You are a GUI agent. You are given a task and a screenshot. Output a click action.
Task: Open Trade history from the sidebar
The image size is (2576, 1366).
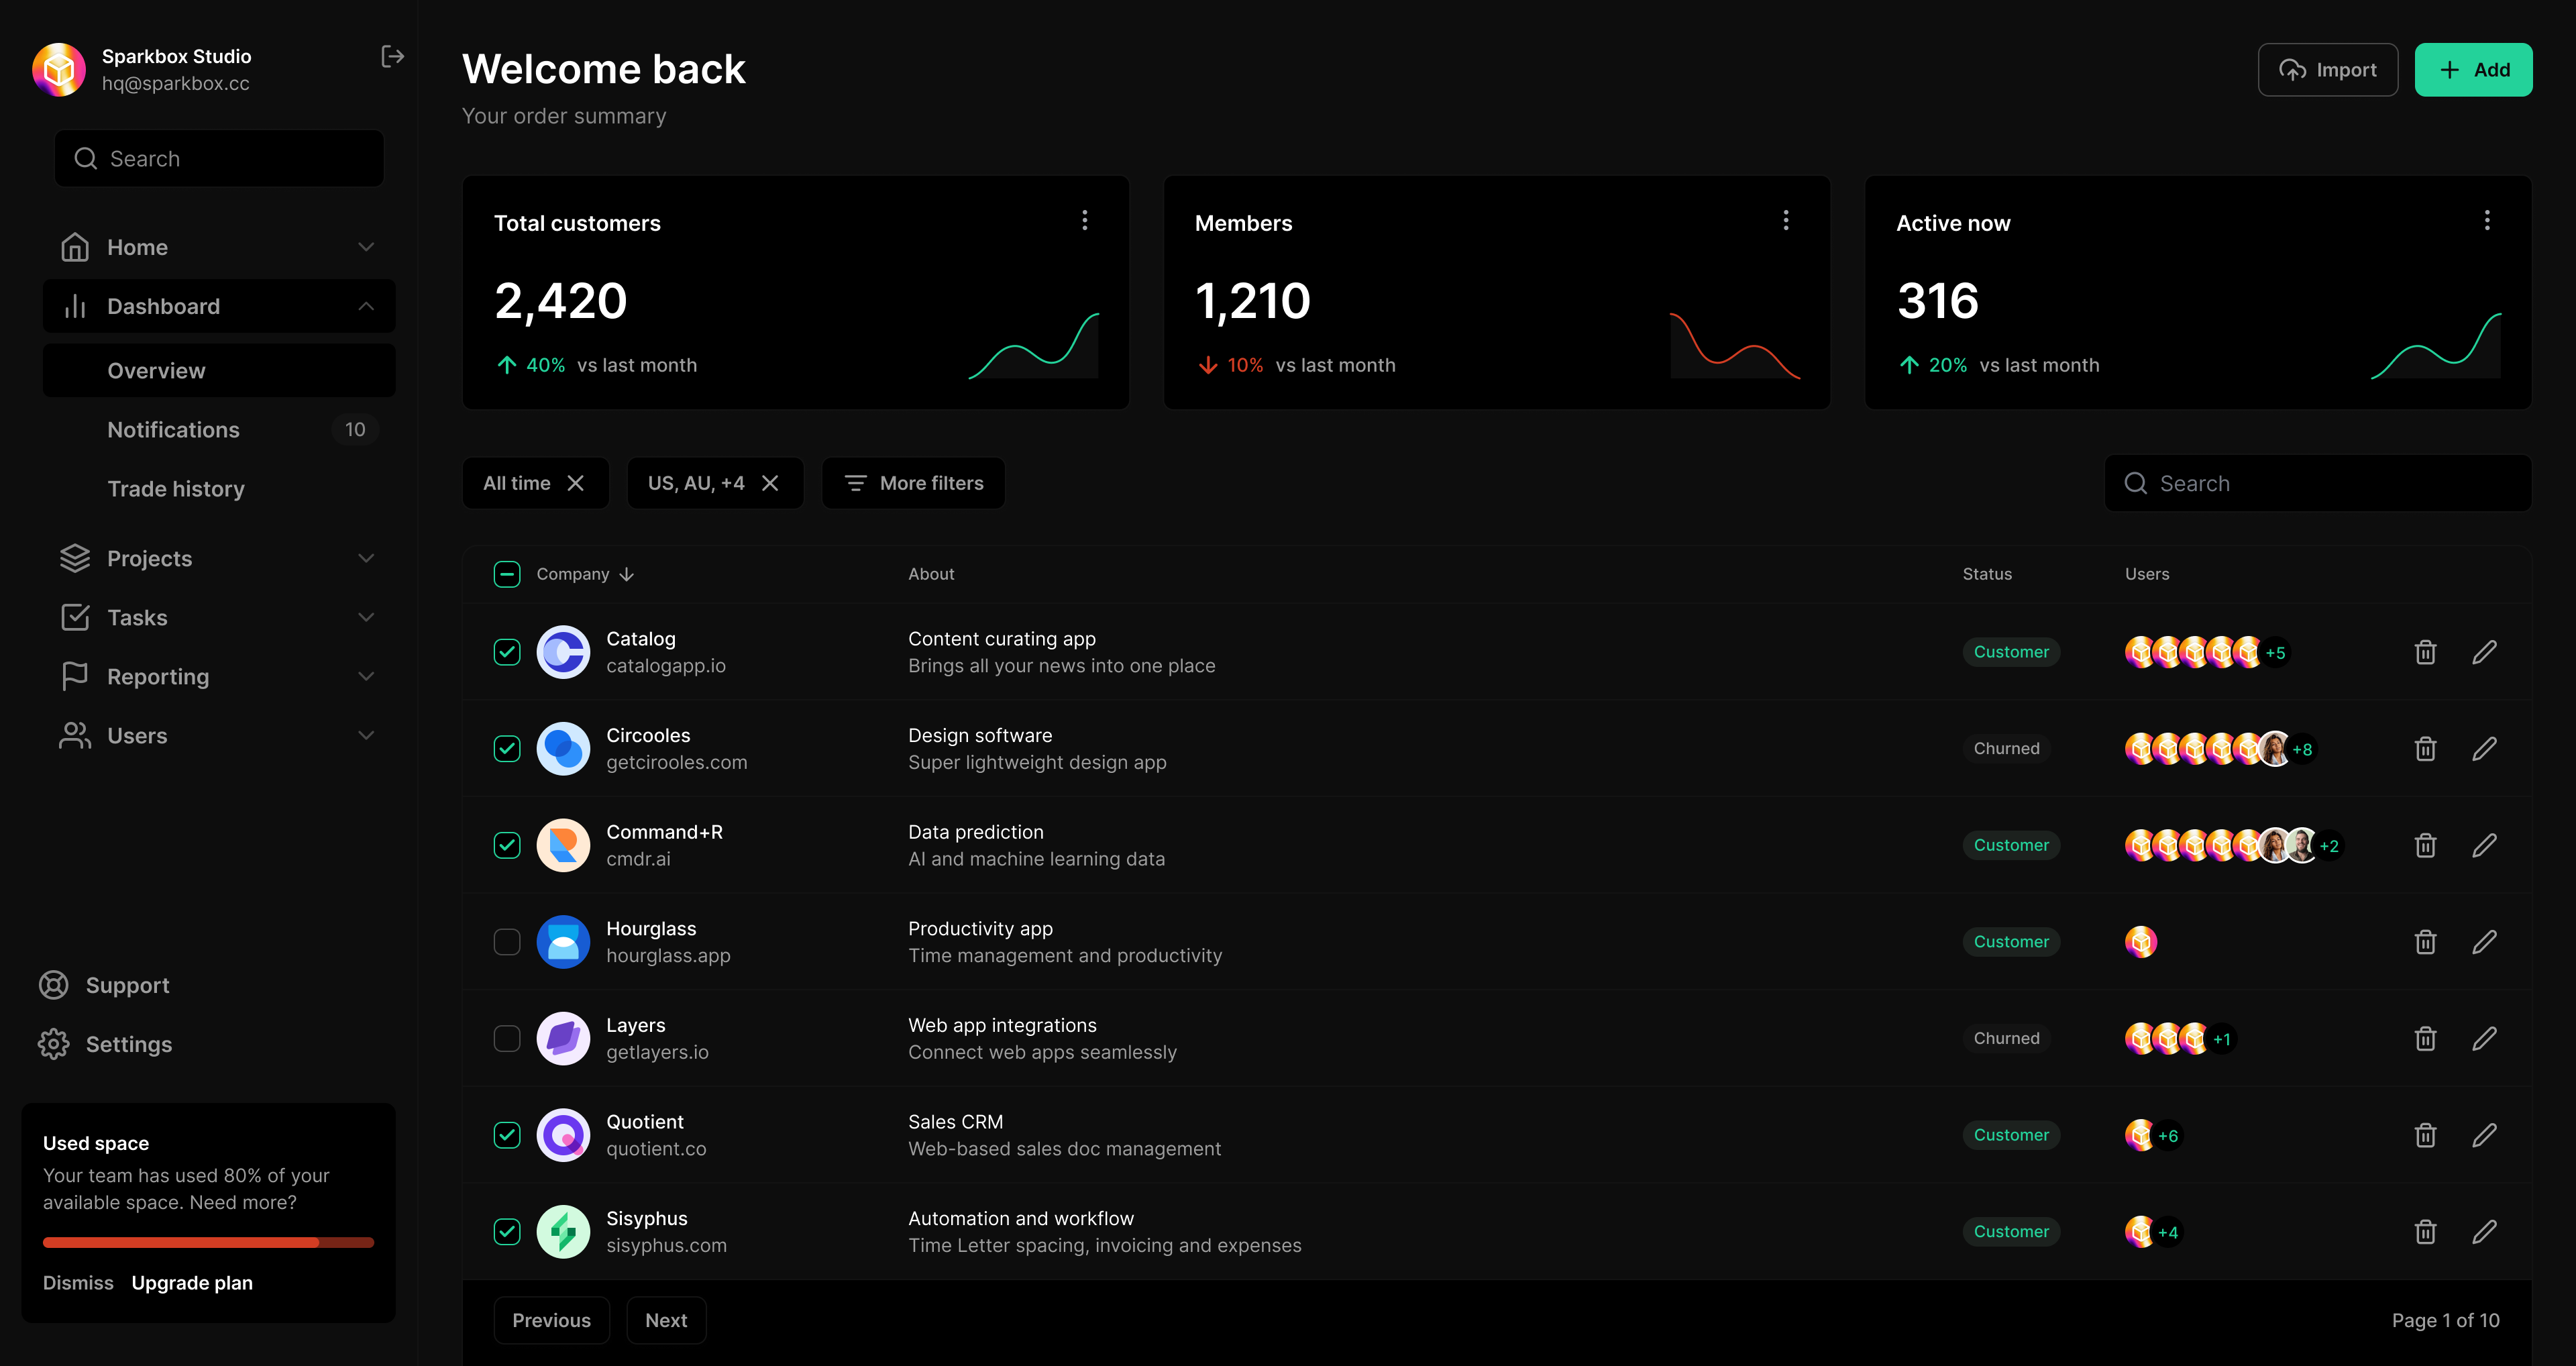click(176, 488)
